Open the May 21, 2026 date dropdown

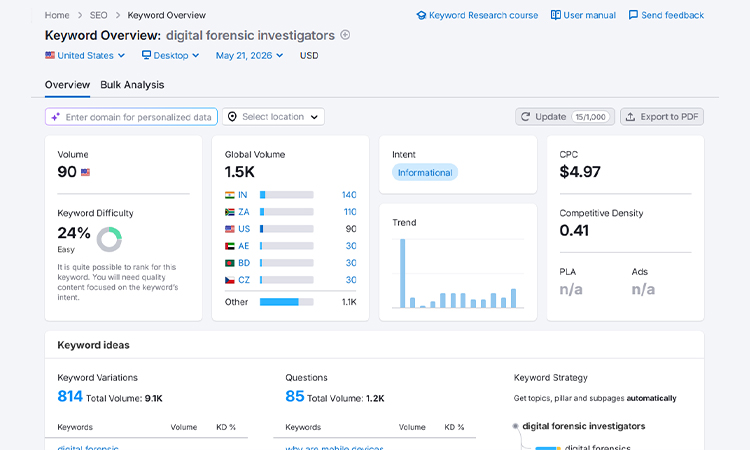(249, 55)
